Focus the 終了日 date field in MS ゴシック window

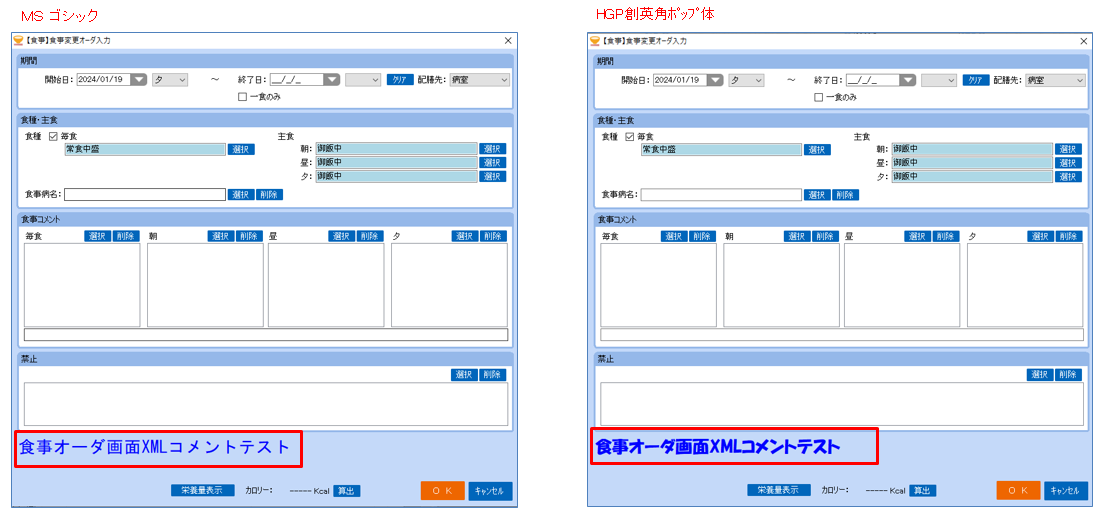tap(297, 80)
